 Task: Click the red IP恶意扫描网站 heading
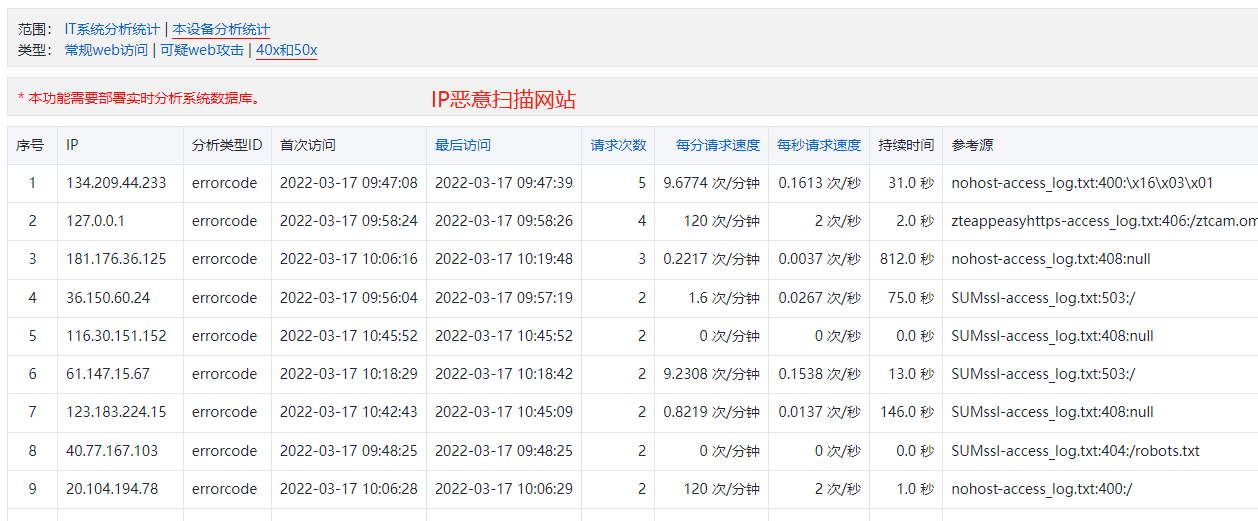(x=503, y=100)
